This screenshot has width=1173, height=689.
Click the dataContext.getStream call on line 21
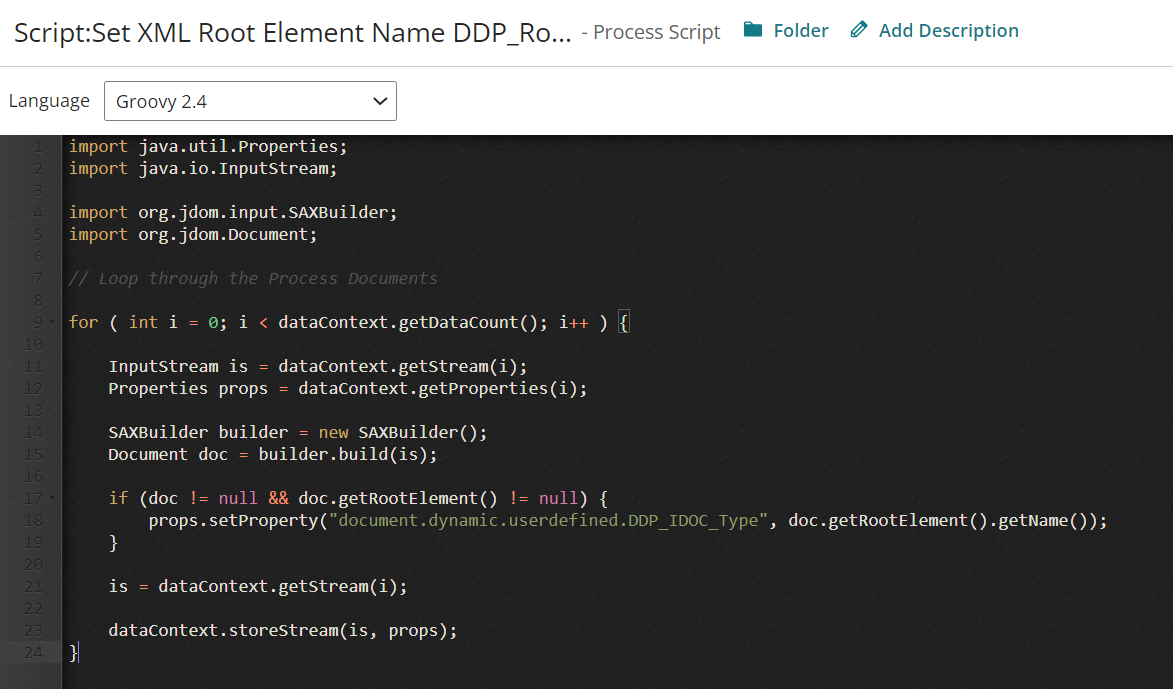pos(280,585)
